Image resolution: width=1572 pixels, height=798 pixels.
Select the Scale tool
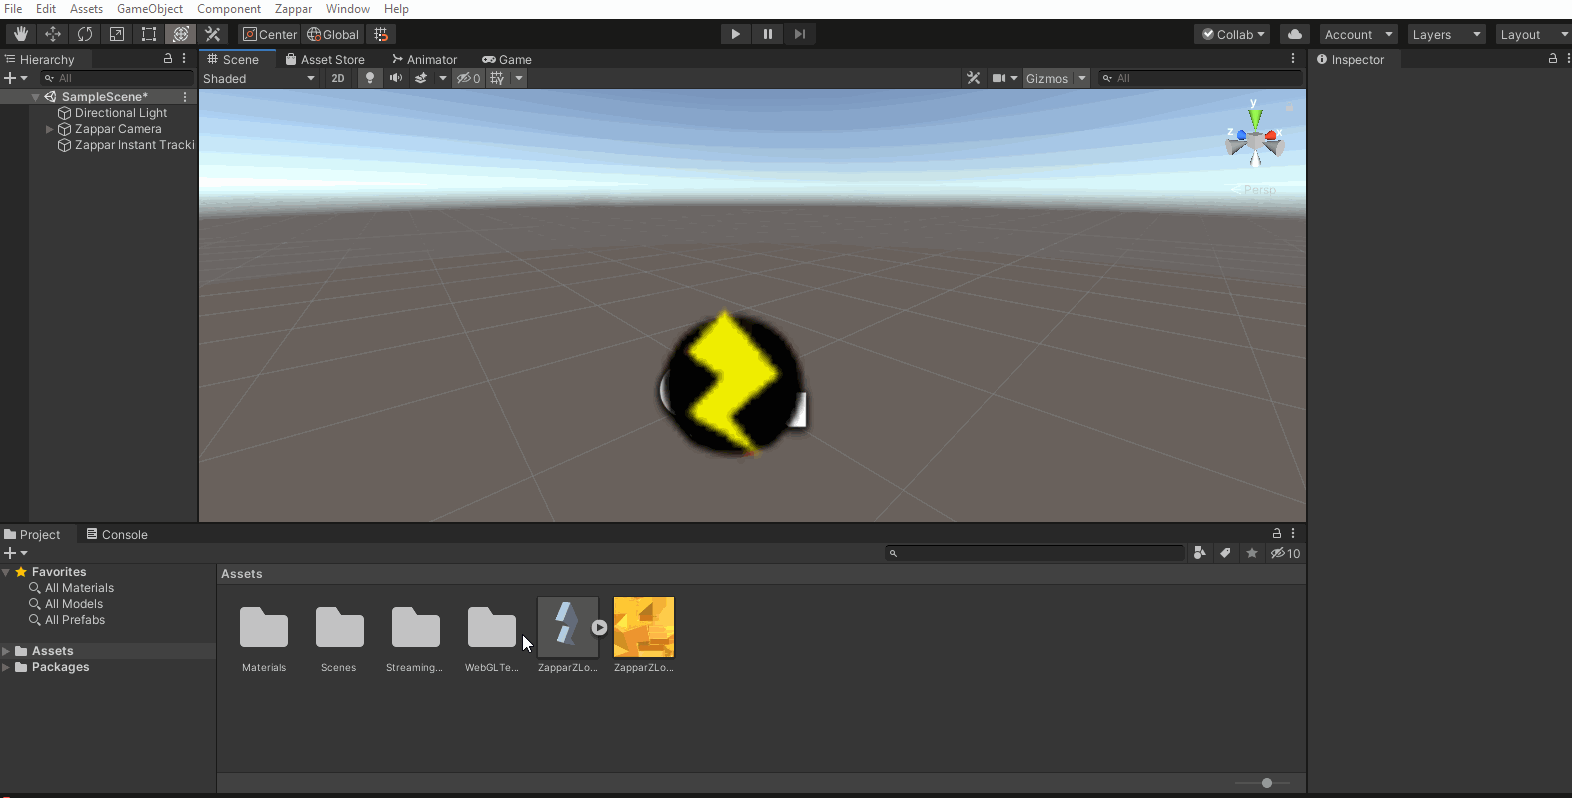point(117,34)
